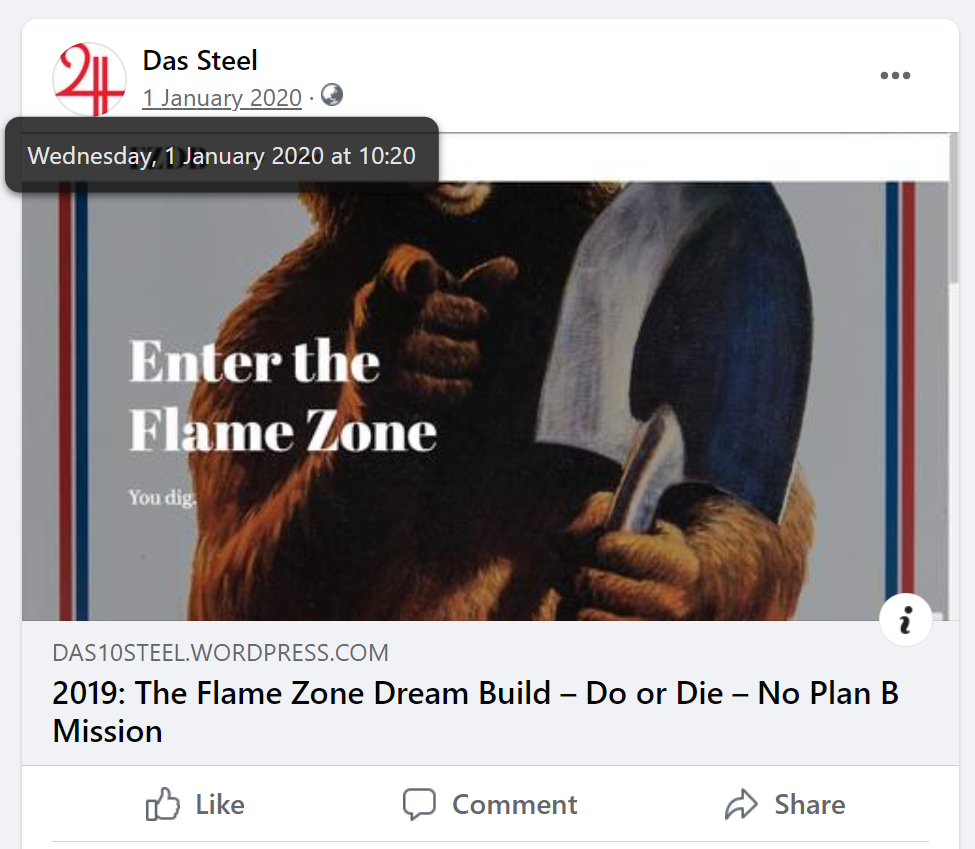Screen dimensions: 975x849
Task: Click the 'Enter the Flame Zone' headline text
Action: (x=283, y=397)
